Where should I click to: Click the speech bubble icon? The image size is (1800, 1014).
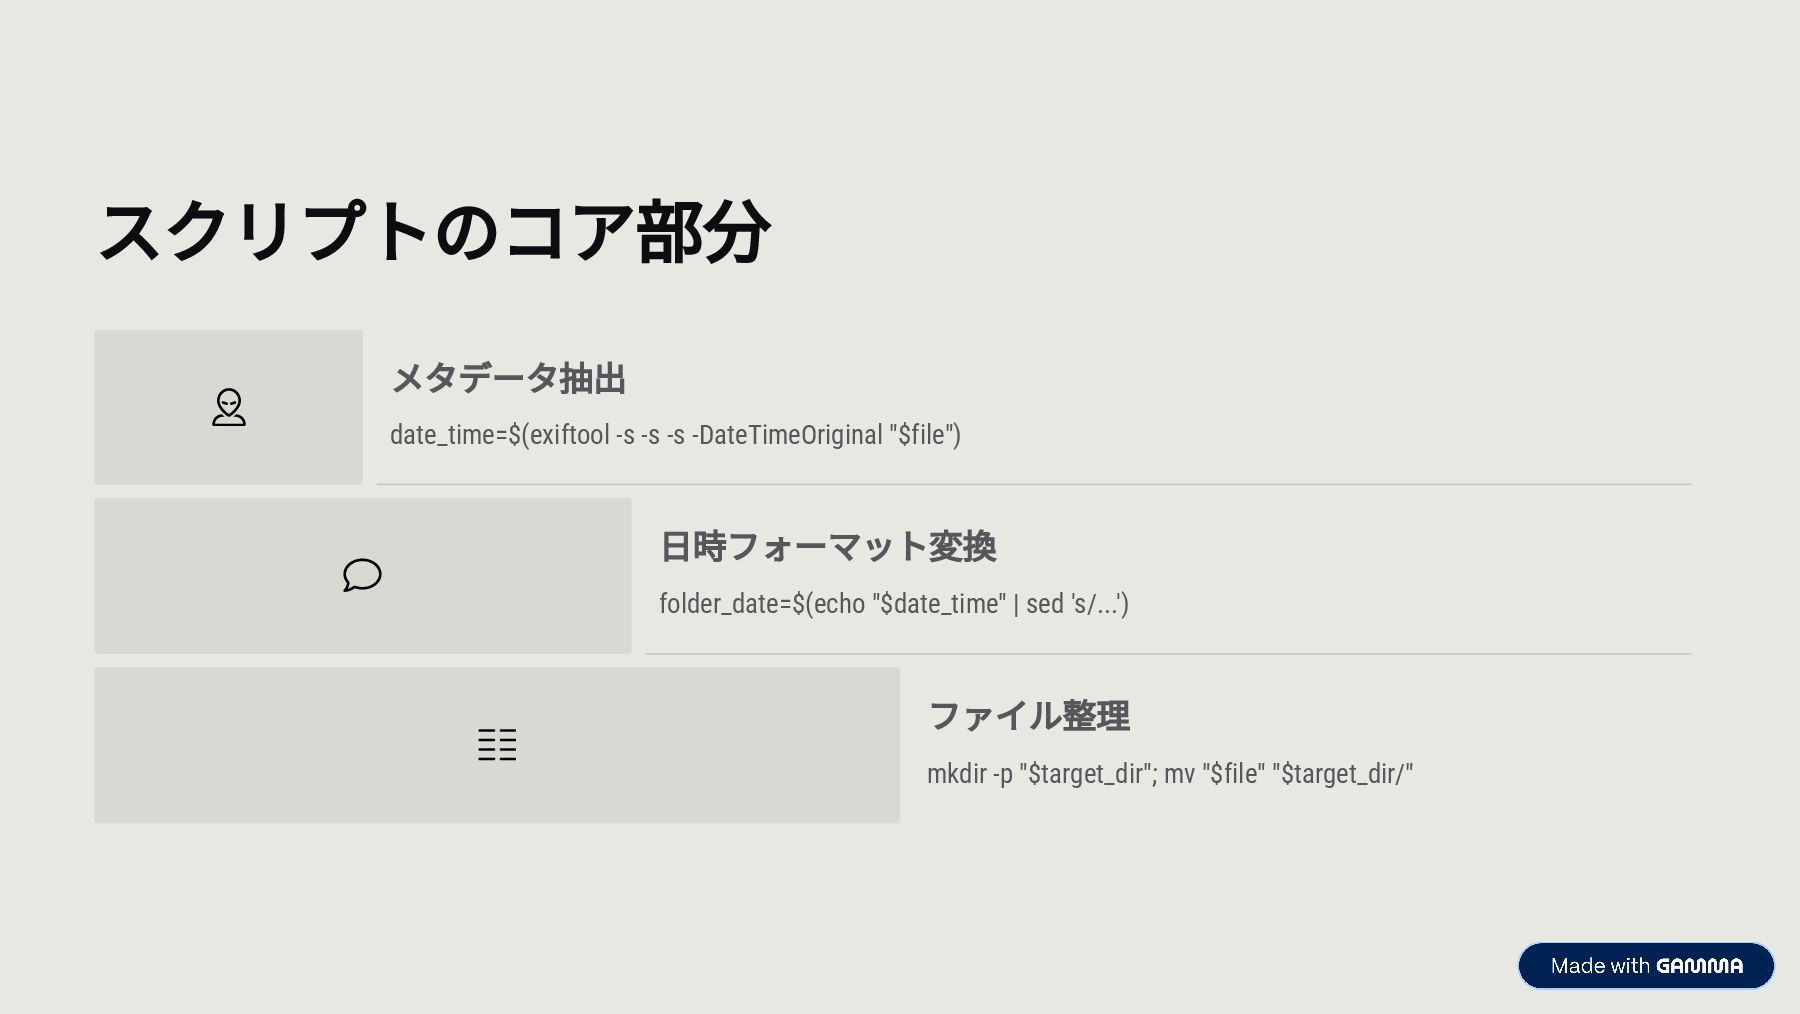362,575
